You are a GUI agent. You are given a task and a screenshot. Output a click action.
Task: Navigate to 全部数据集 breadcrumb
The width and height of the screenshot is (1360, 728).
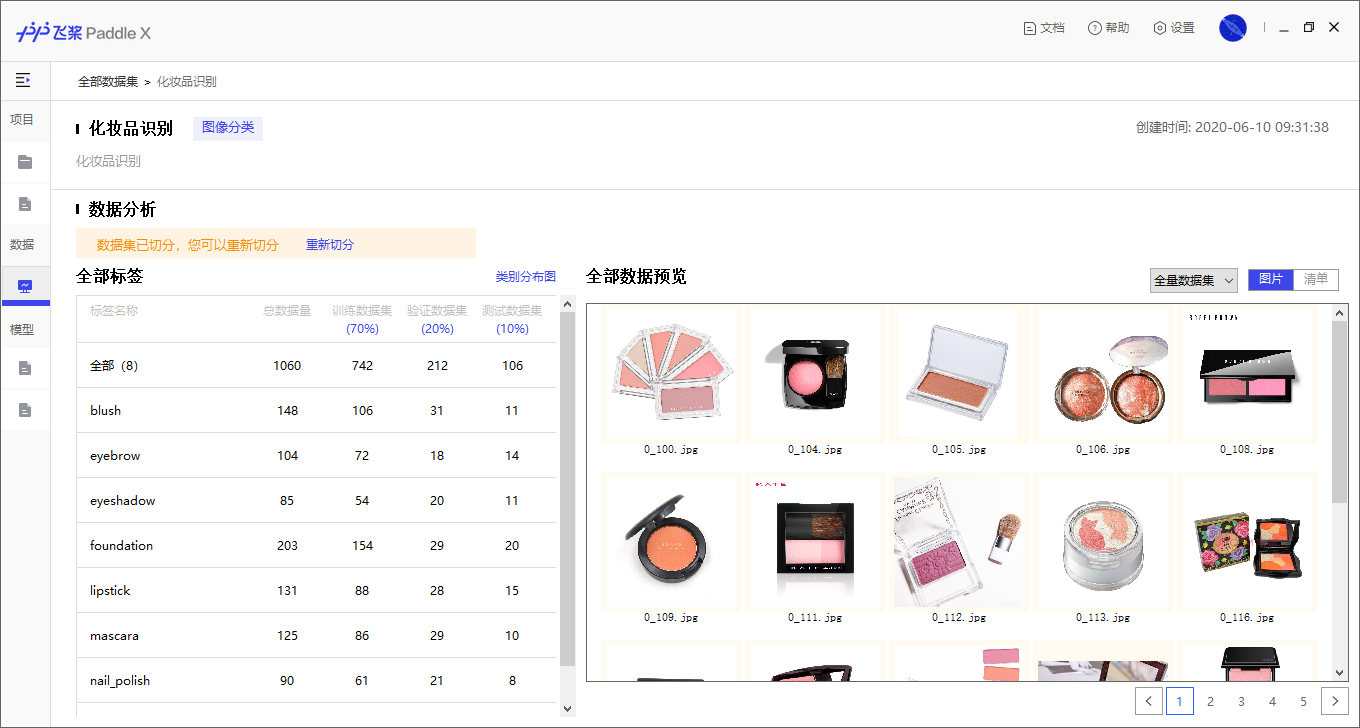pos(108,82)
